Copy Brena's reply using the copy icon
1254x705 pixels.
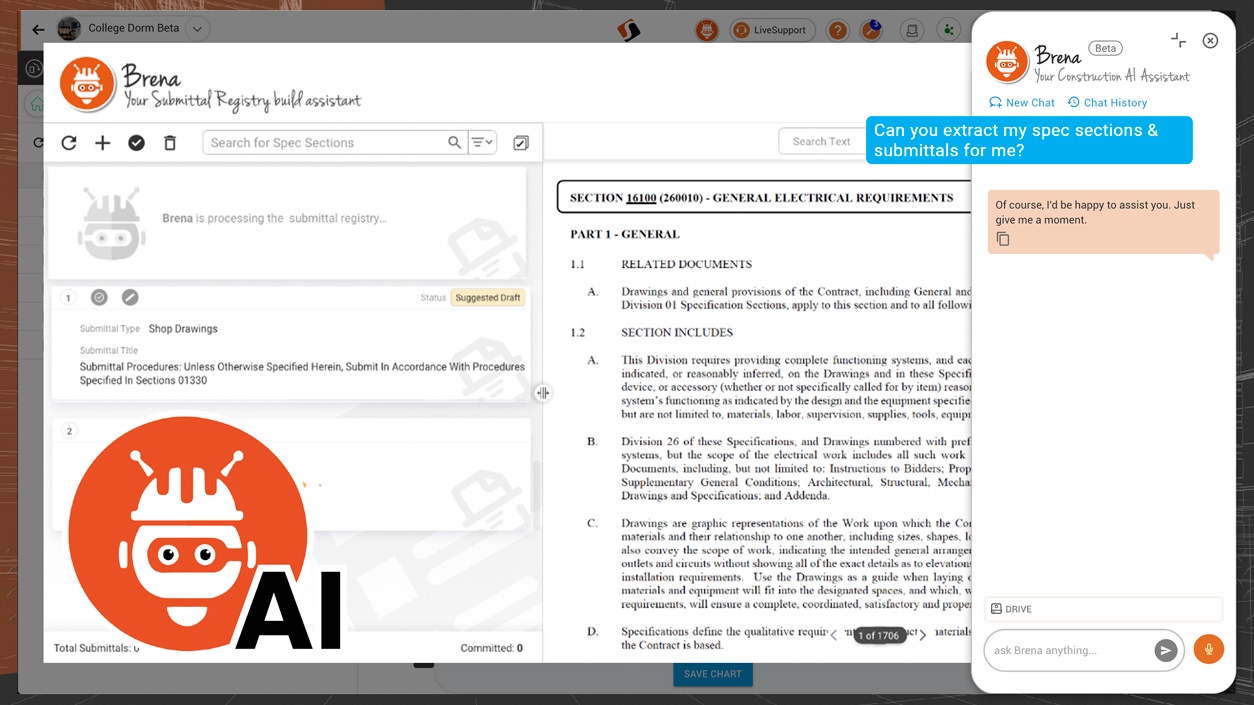tap(1003, 240)
